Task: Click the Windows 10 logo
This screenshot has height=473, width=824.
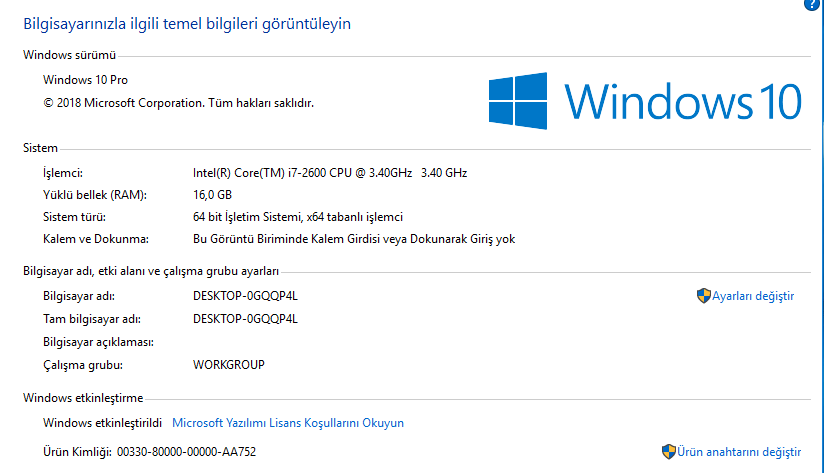Action: pos(645,101)
